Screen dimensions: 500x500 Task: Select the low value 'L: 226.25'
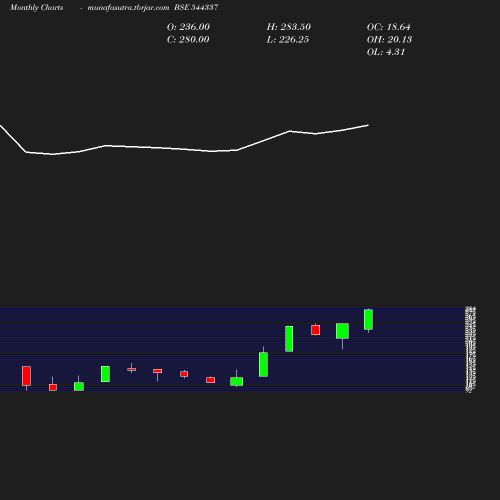click(288, 40)
